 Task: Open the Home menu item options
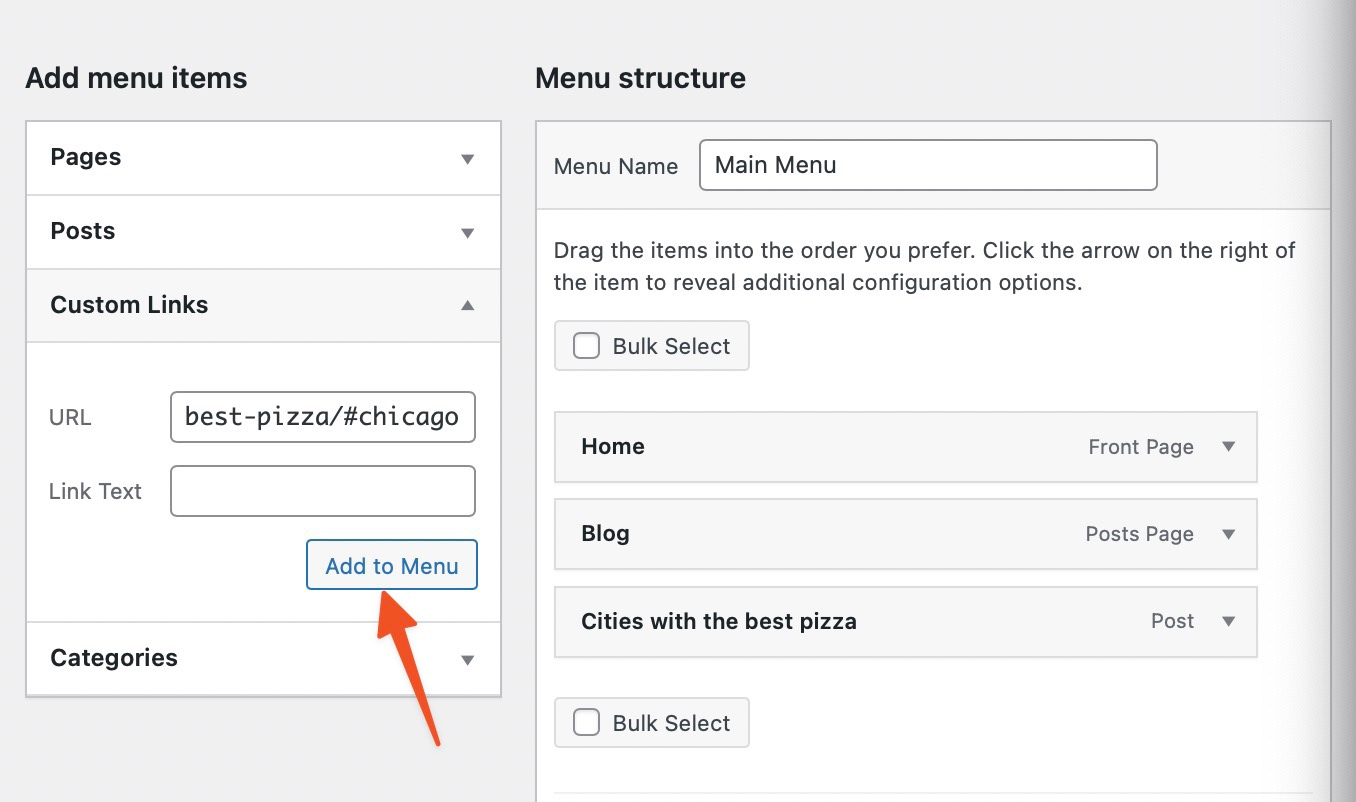tap(1229, 447)
